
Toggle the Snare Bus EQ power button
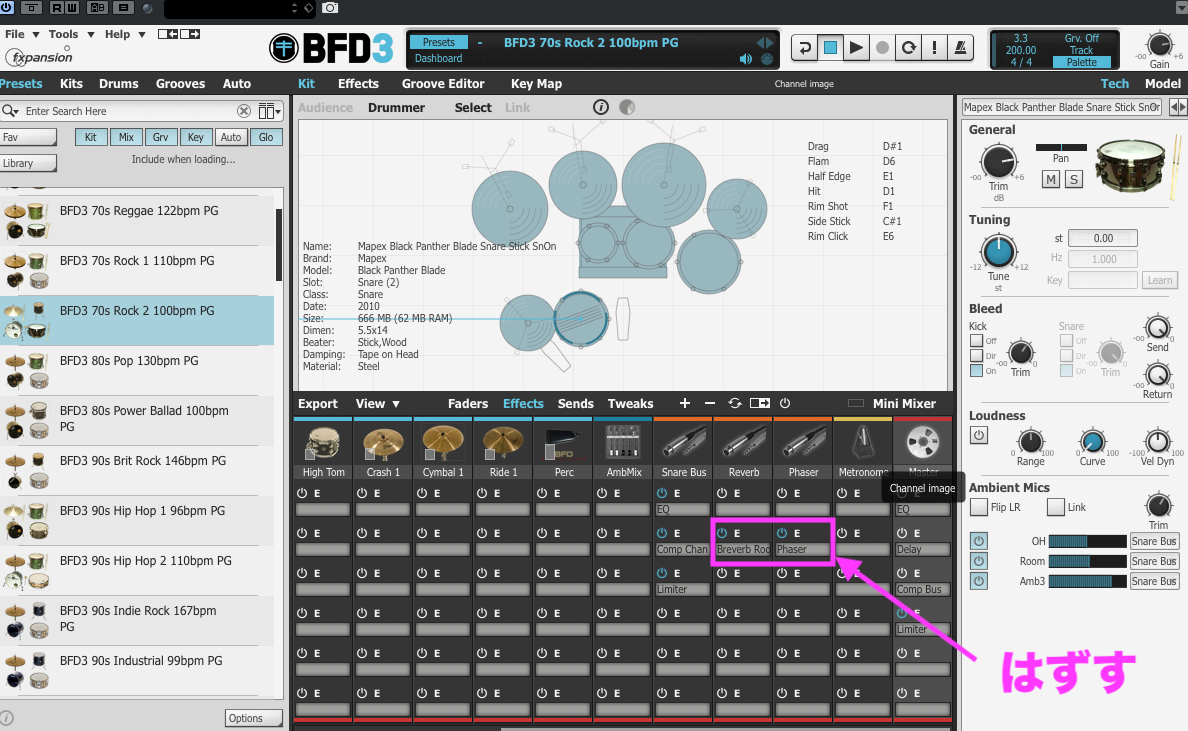pyautogui.click(x=662, y=493)
